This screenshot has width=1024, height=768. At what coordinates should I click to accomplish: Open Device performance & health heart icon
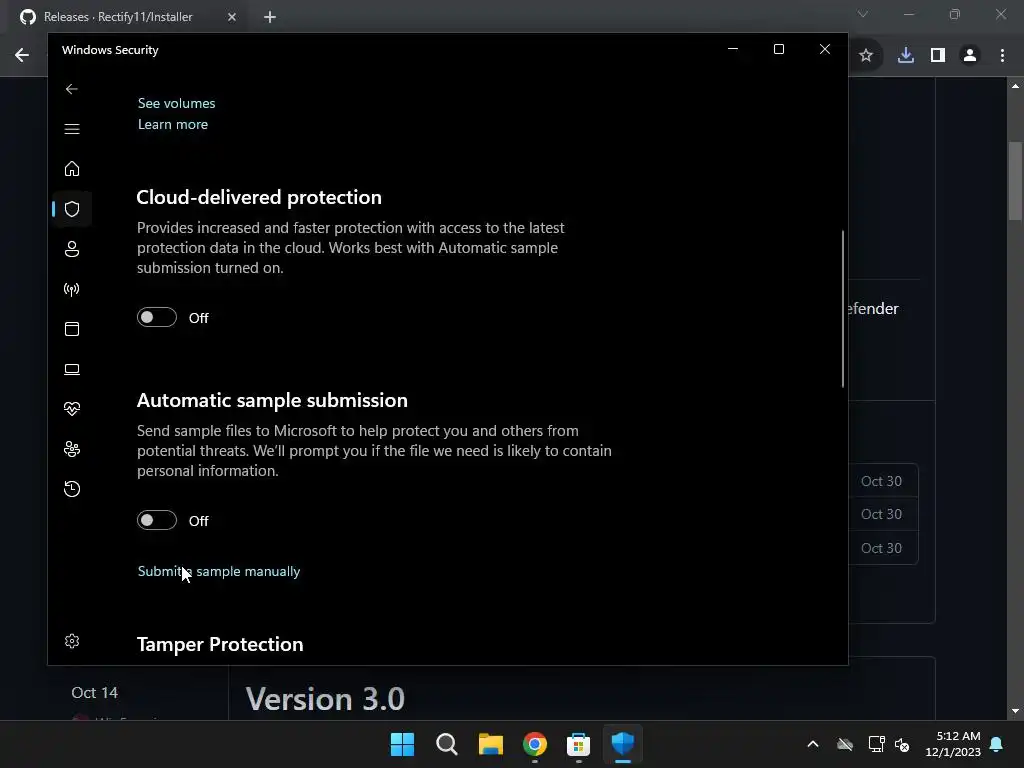(72, 409)
